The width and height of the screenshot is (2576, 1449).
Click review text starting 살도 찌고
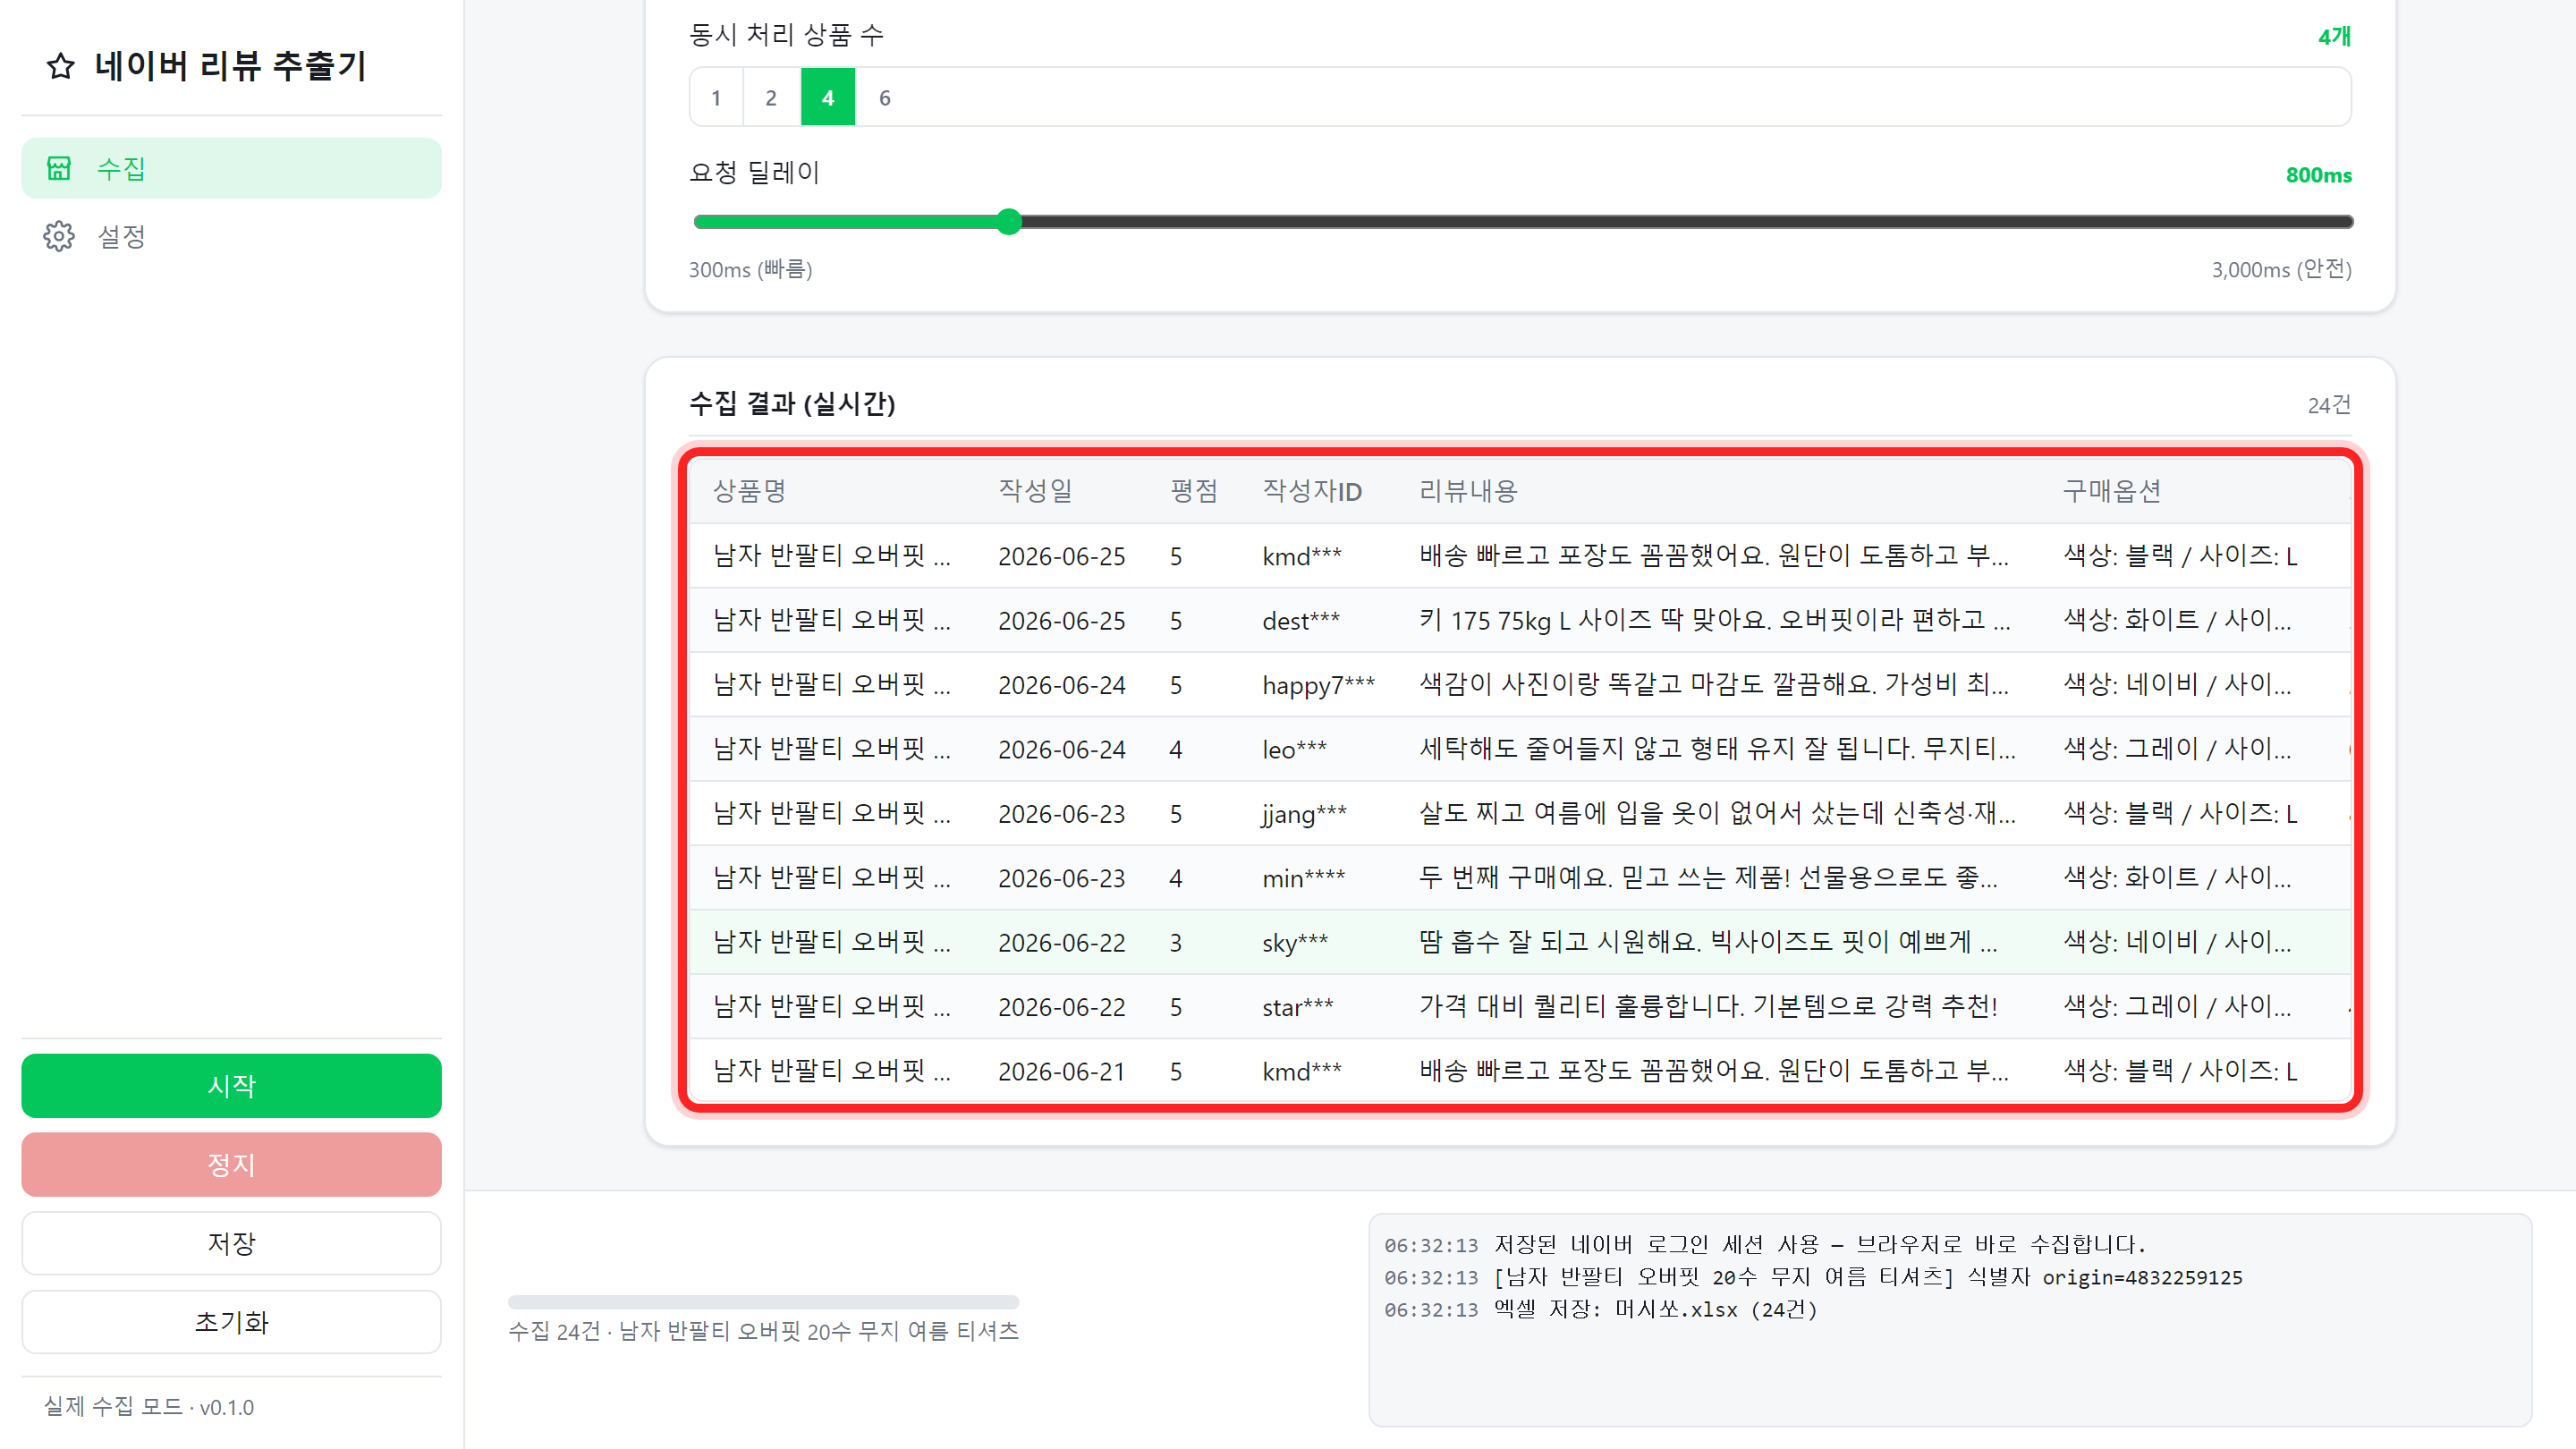(1717, 813)
